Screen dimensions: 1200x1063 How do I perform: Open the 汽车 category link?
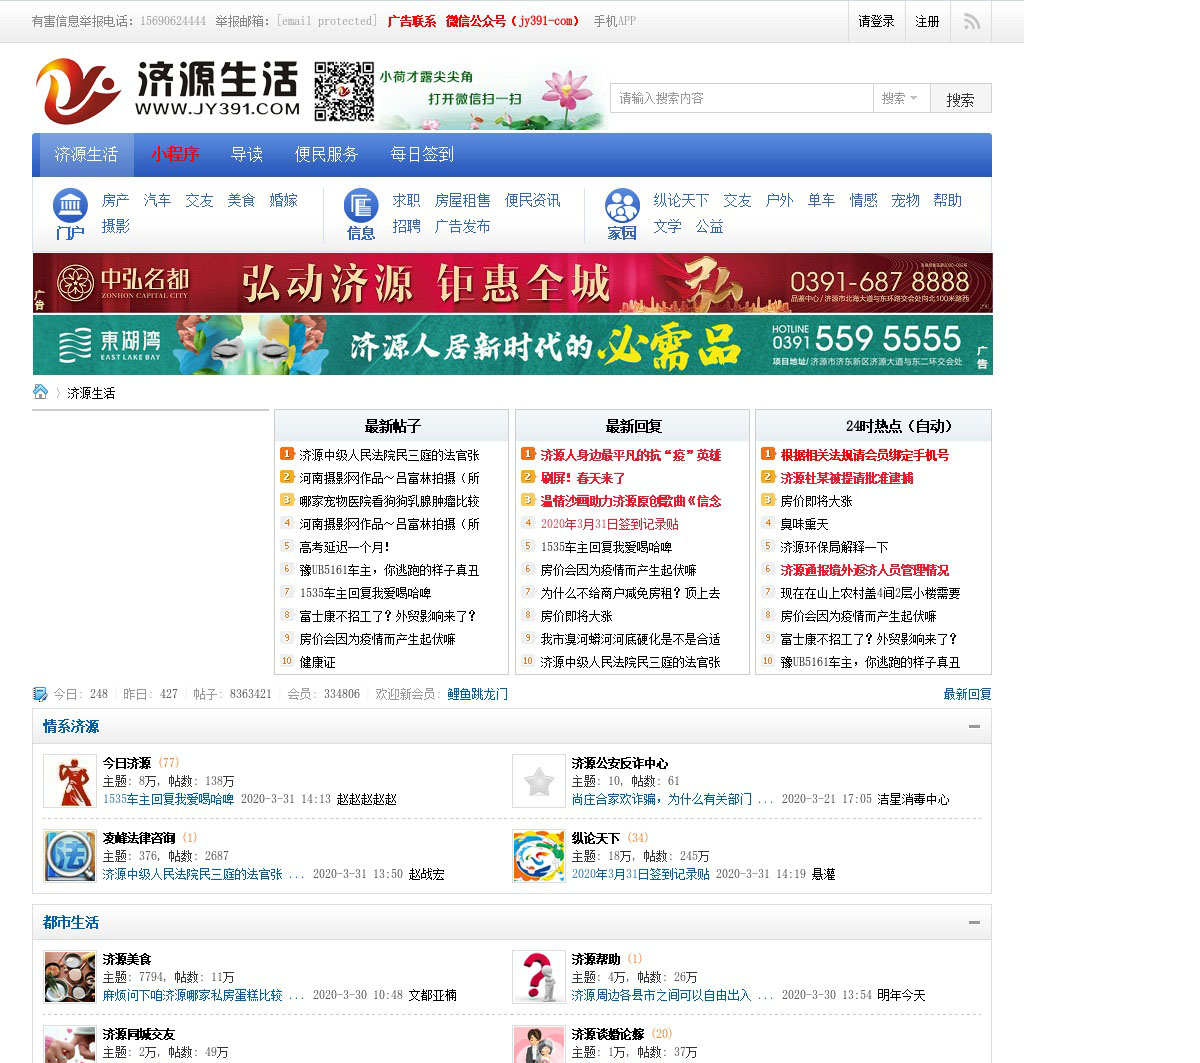click(157, 200)
